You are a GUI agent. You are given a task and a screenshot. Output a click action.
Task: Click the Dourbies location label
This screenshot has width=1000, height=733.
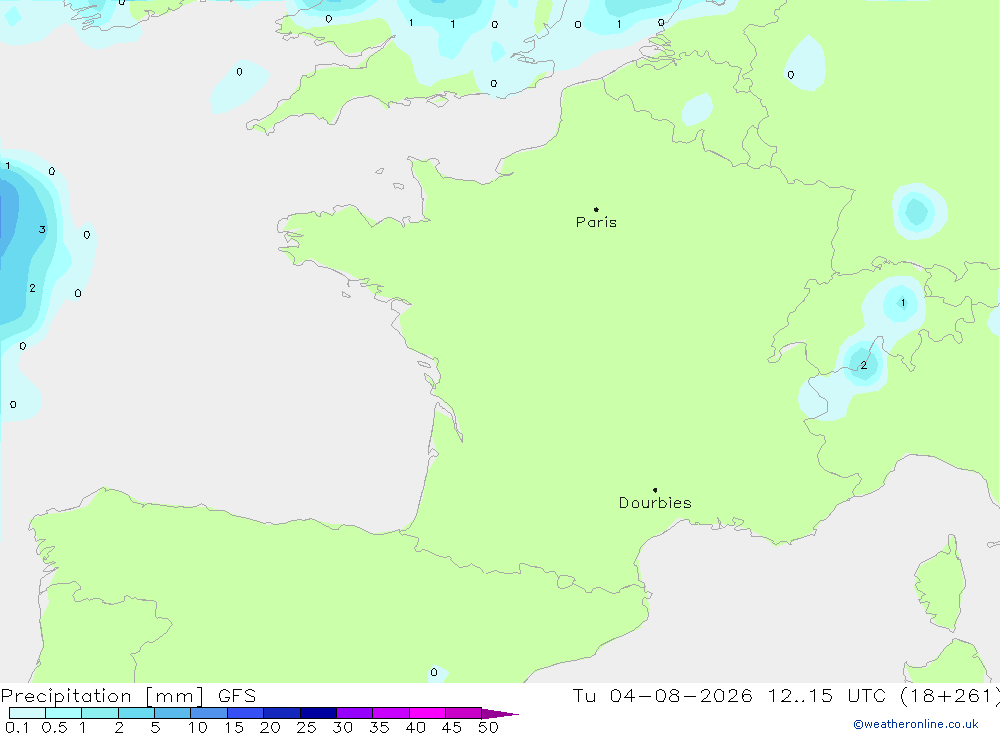655,503
